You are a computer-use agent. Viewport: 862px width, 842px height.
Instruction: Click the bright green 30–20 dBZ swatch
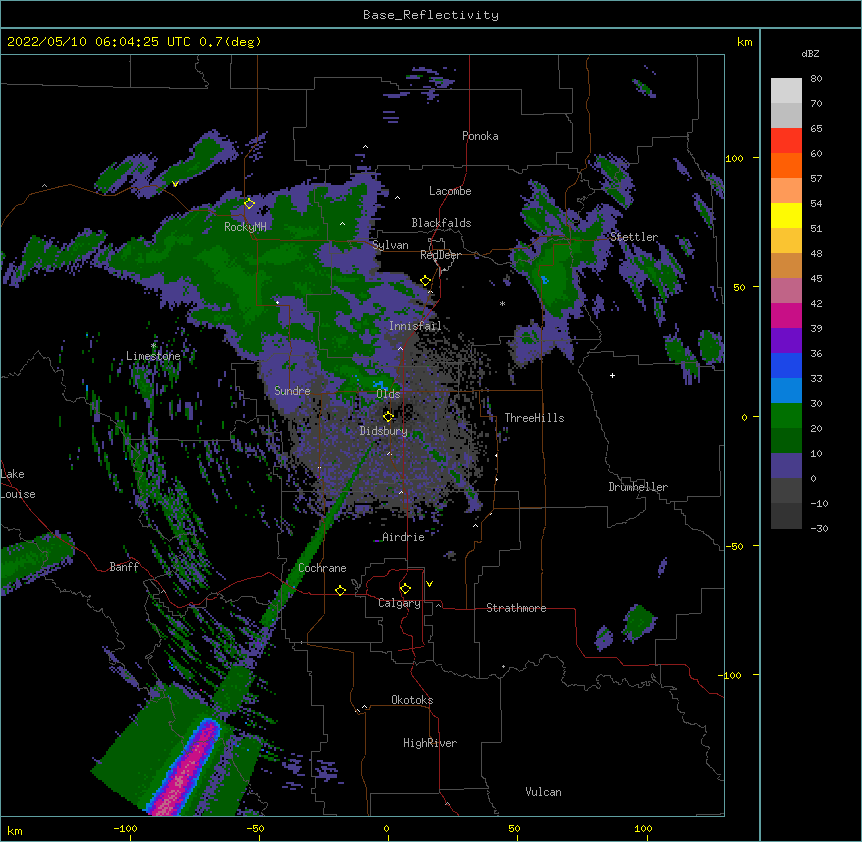point(786,416)
